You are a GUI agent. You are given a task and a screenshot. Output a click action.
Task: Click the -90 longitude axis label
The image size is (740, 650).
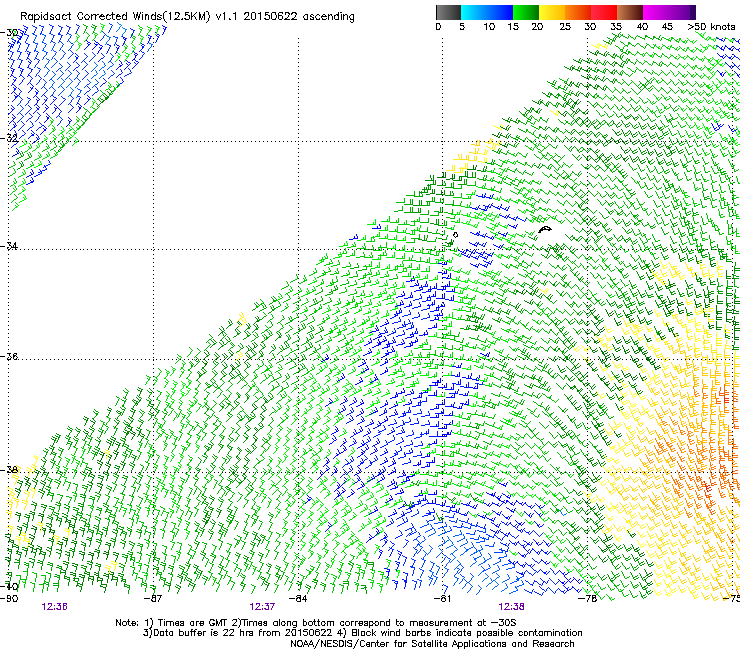tap(9, 598)
